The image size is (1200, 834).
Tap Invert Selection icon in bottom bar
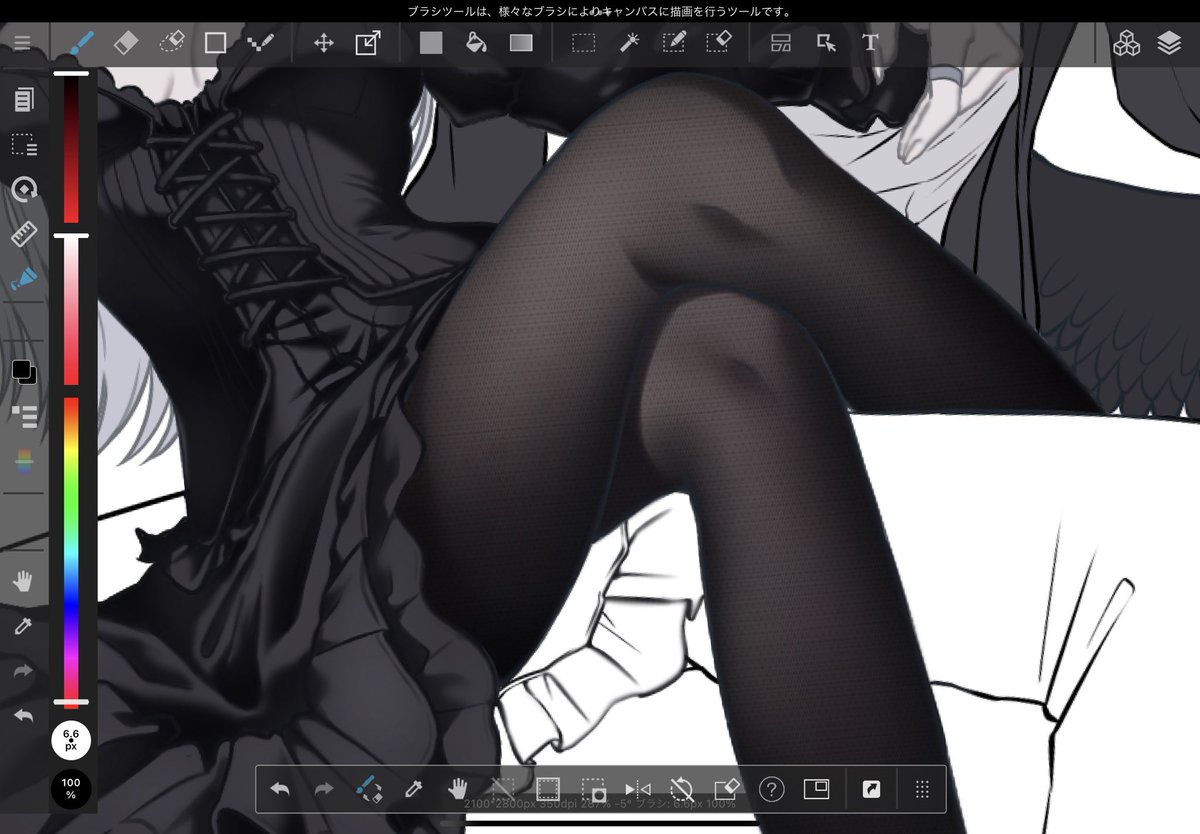pos(593,789)
